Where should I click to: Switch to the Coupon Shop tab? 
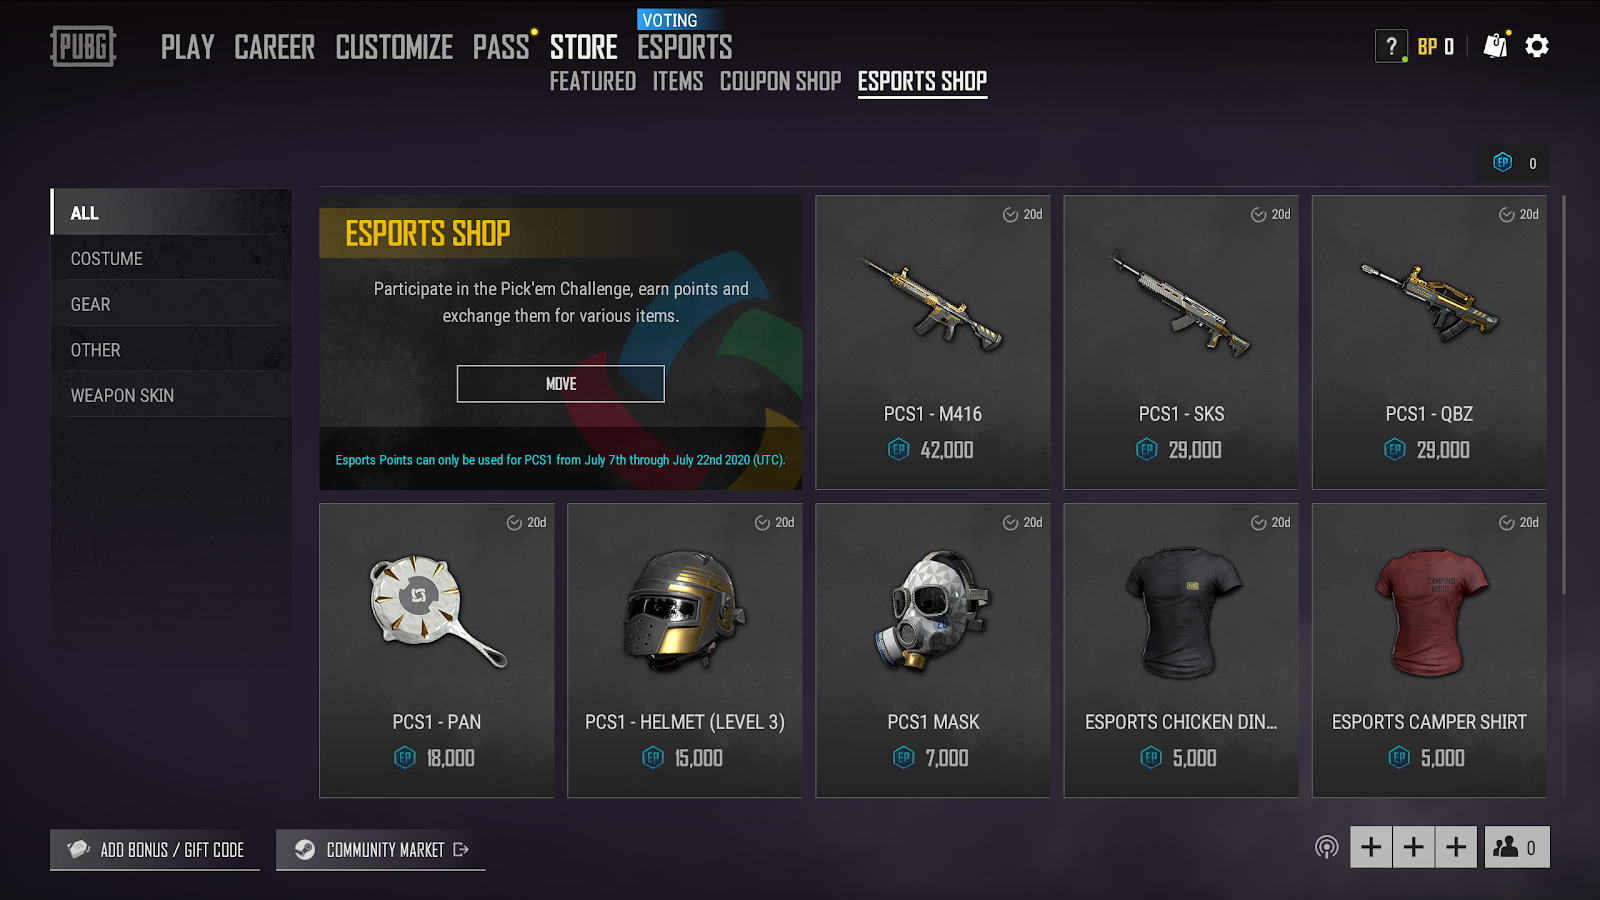pos(780,81)
